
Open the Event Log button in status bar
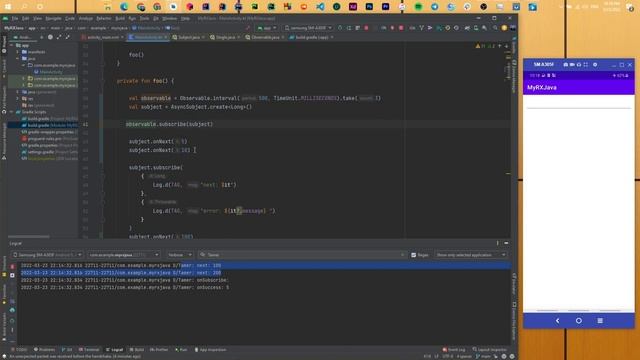point(454,350)
